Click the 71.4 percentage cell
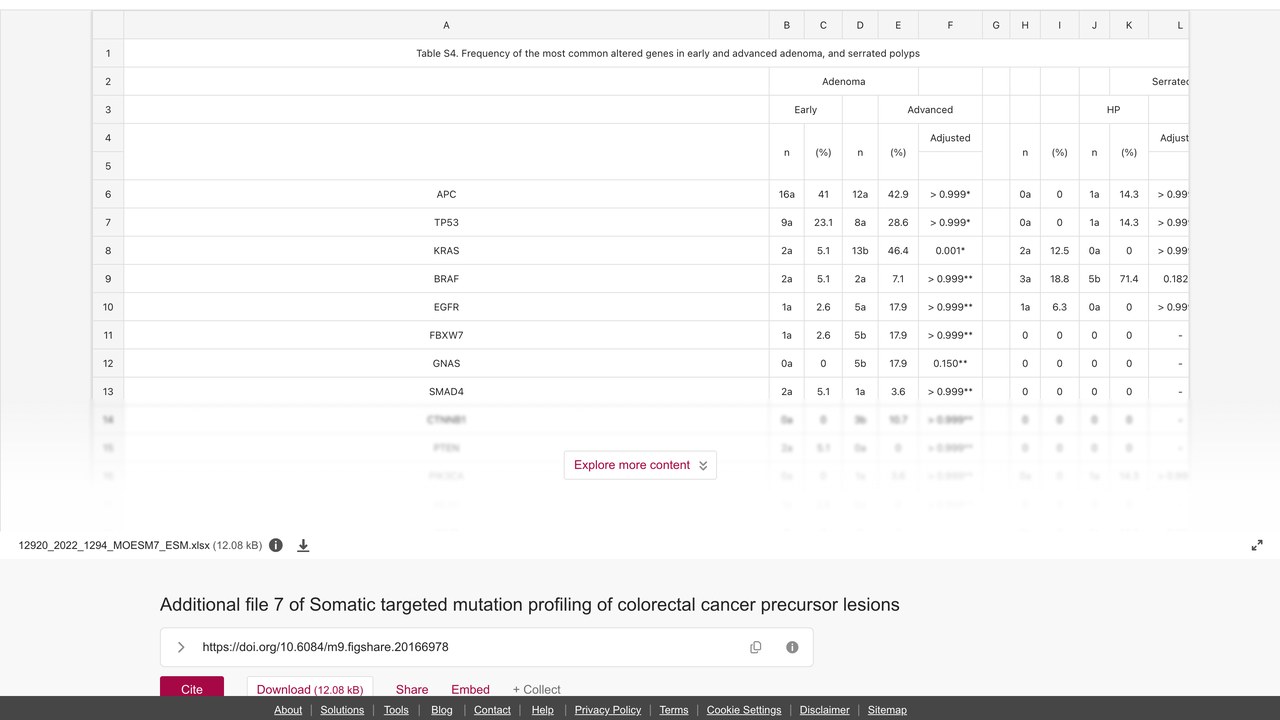This screenshot has width=1280, height=720. [1129, 279]
